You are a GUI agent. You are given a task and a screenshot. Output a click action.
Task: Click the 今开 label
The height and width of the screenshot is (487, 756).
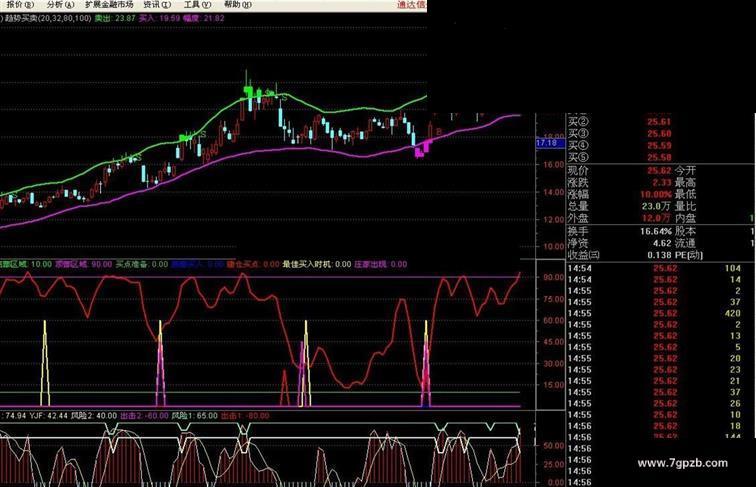(685, 170)
